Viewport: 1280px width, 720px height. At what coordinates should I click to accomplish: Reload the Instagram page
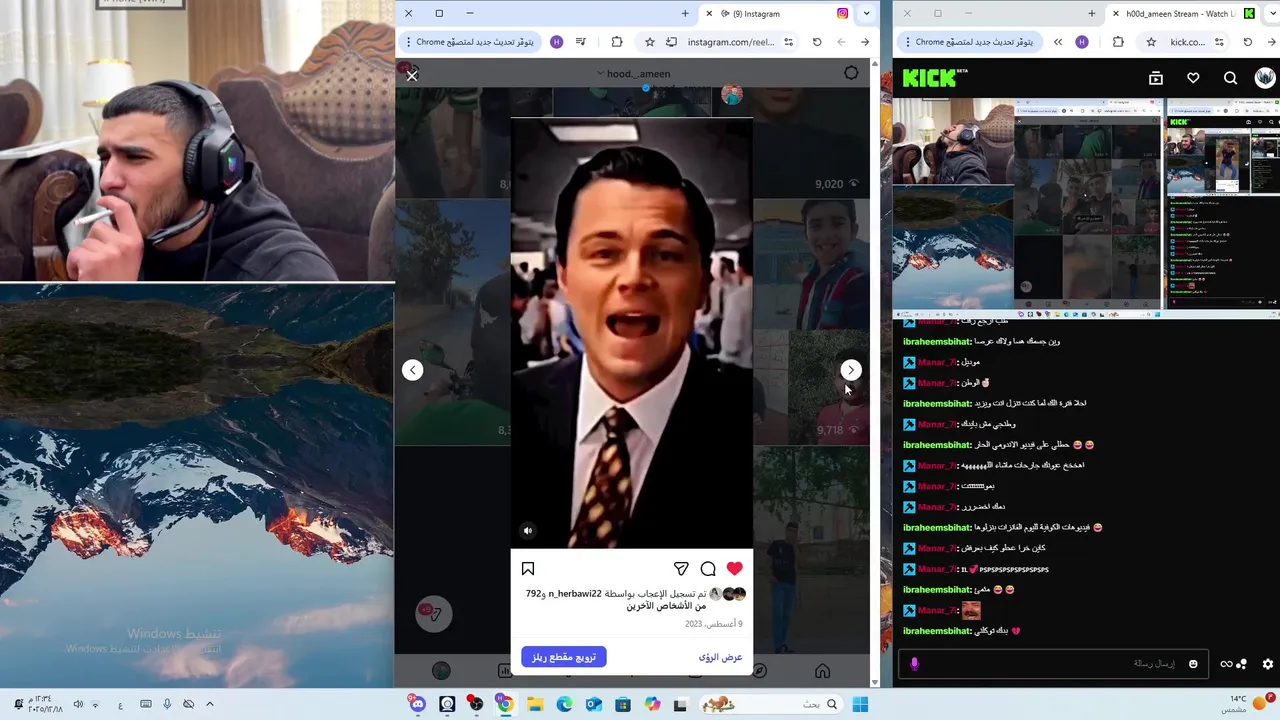[x=817, y=42]
